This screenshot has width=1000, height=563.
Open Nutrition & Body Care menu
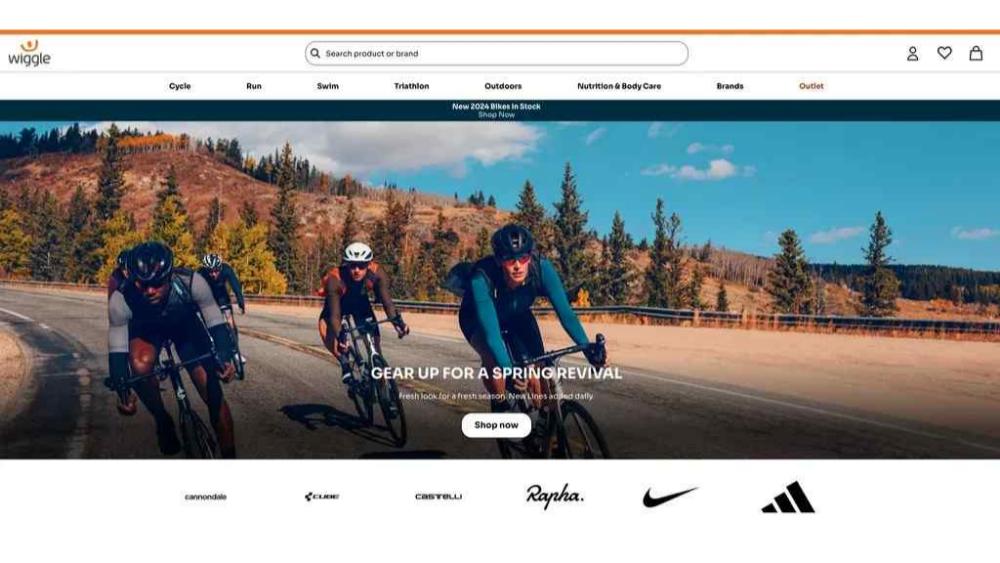(619, 86)
